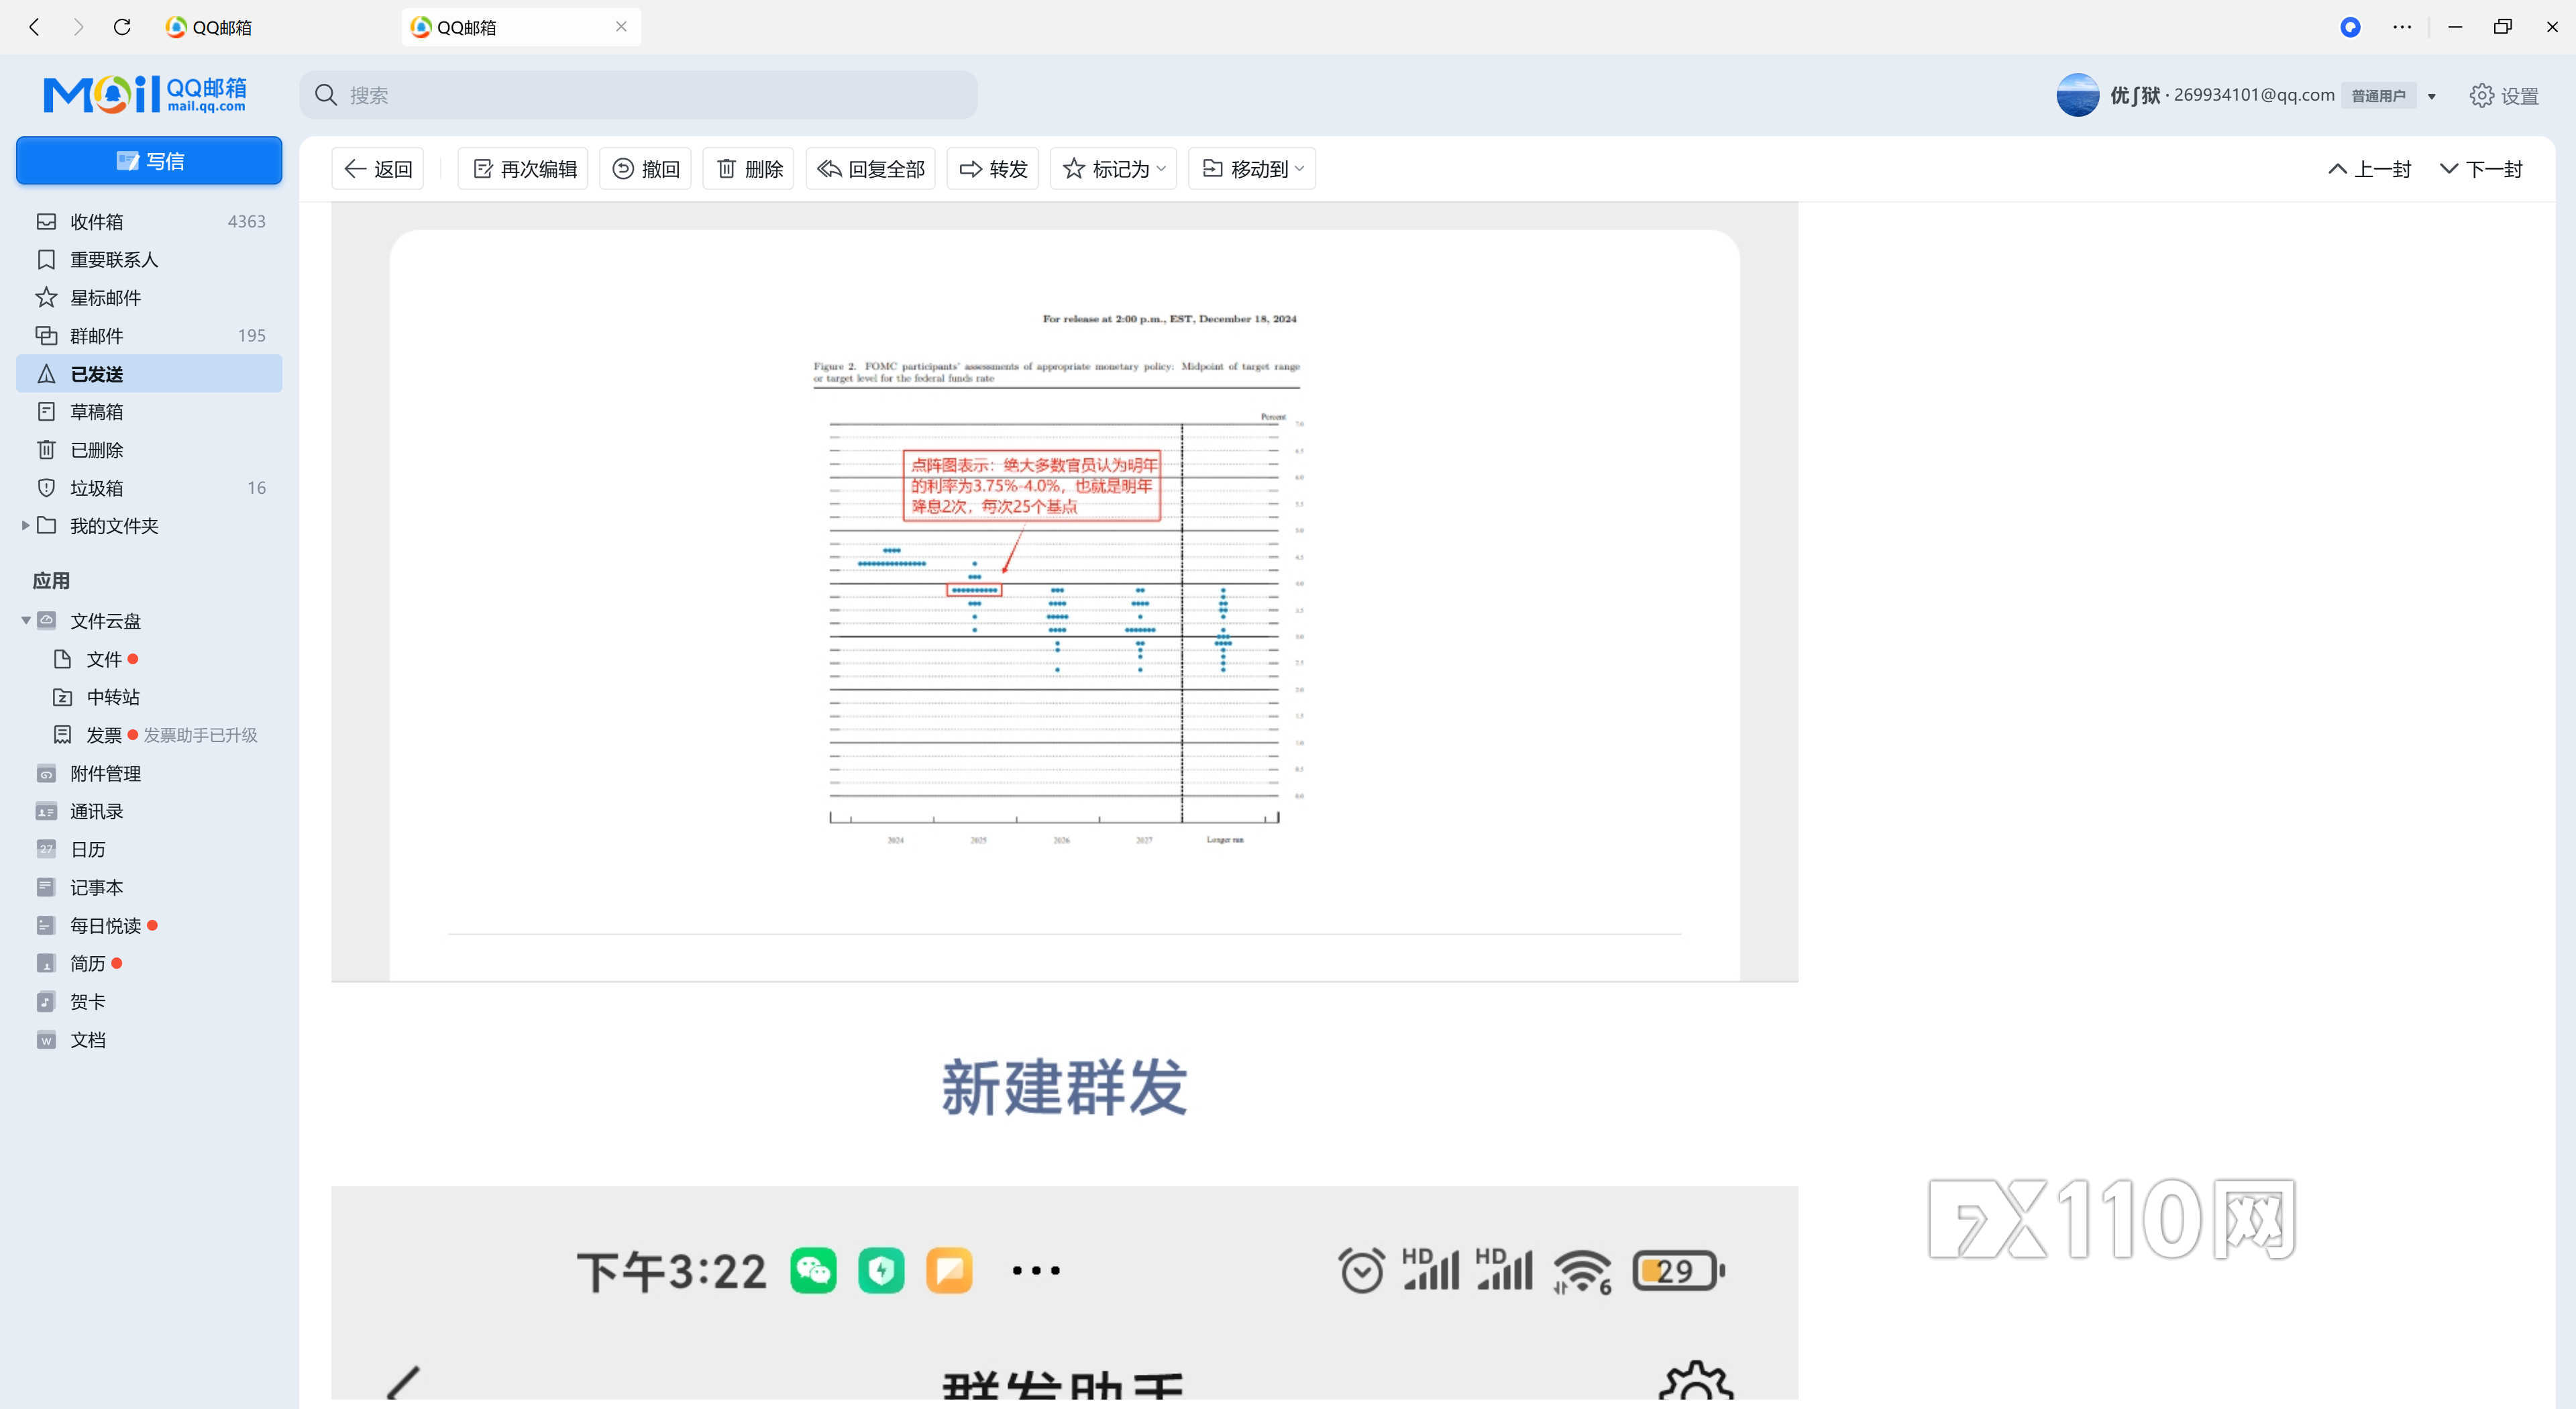Screen dimensions: 2576x1409
Task: Open the 标记为 dropdown
Action: click(1114, 169)
